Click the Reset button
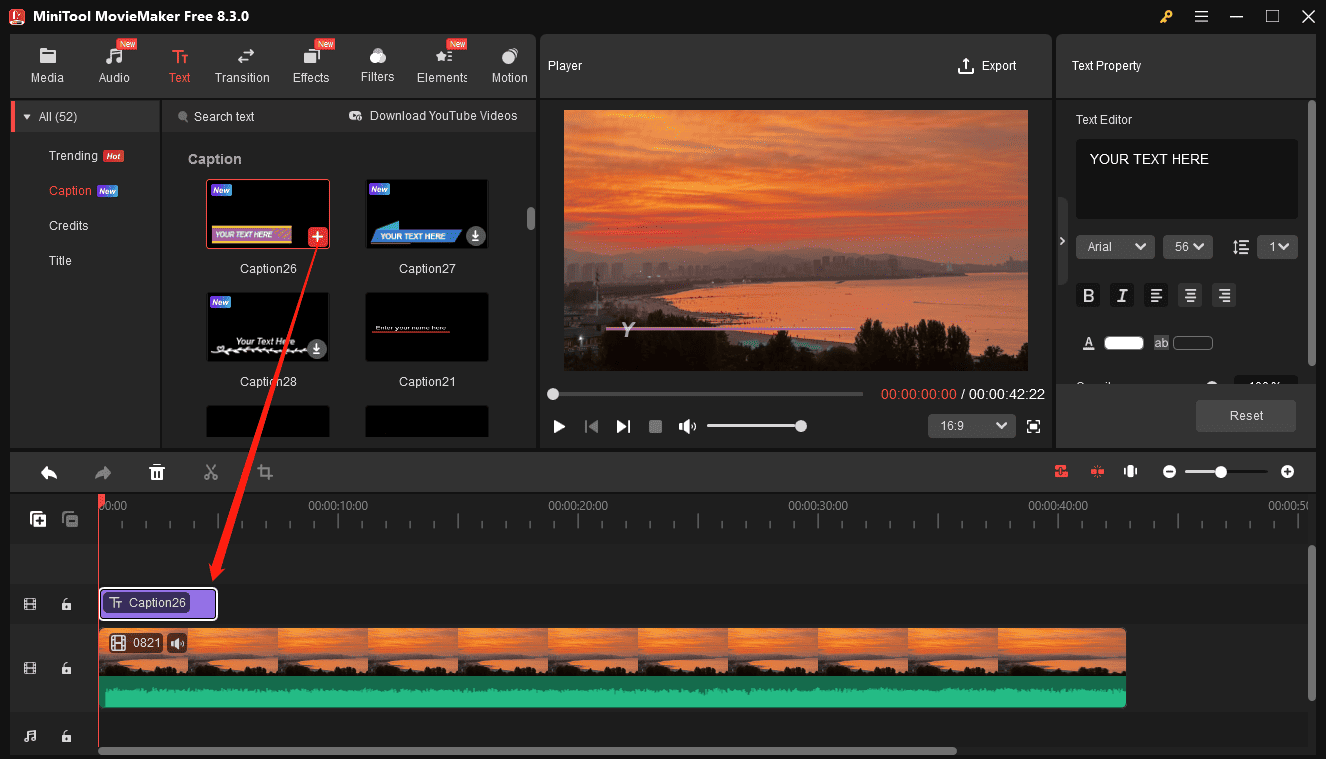Image resolution: width=1326 pixels, height=759 pixels. pyautogui.click(x=1246, y=416)
